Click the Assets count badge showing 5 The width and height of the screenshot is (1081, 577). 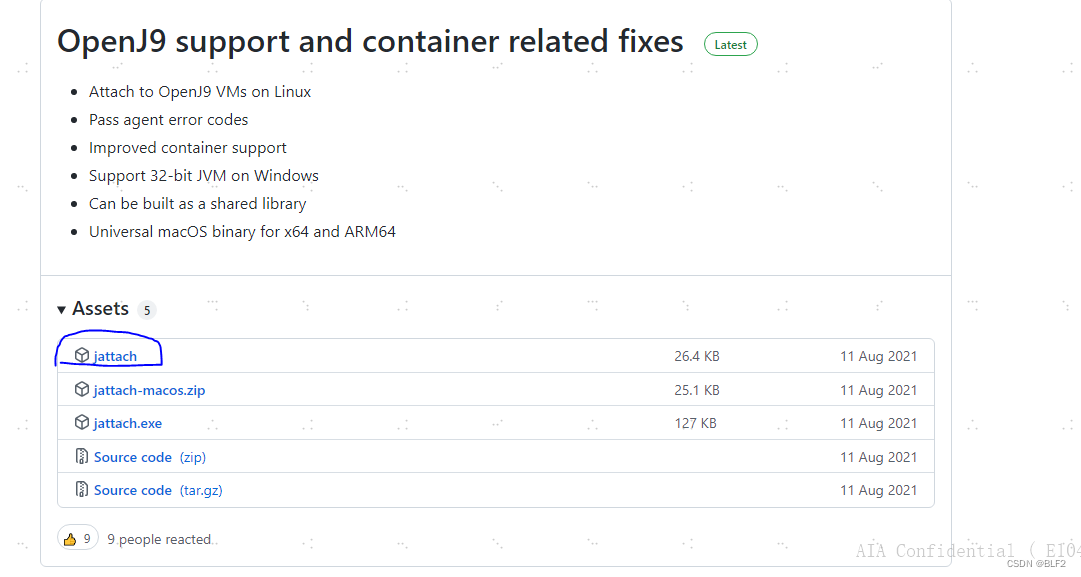coord(147,310)
